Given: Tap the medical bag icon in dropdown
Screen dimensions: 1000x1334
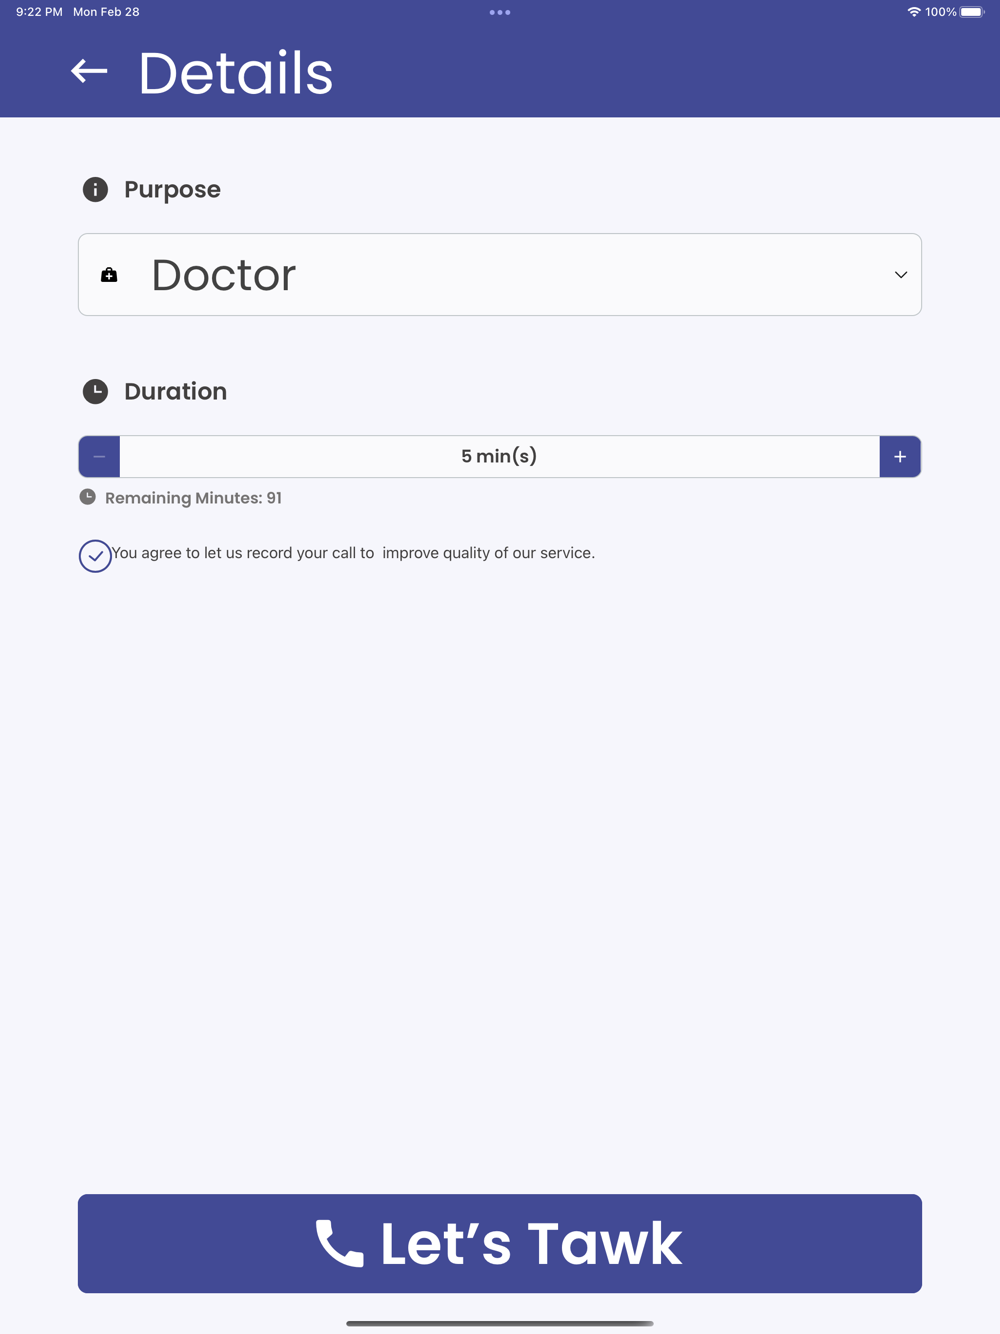Looking at the screenshot, I should point(109,274).
